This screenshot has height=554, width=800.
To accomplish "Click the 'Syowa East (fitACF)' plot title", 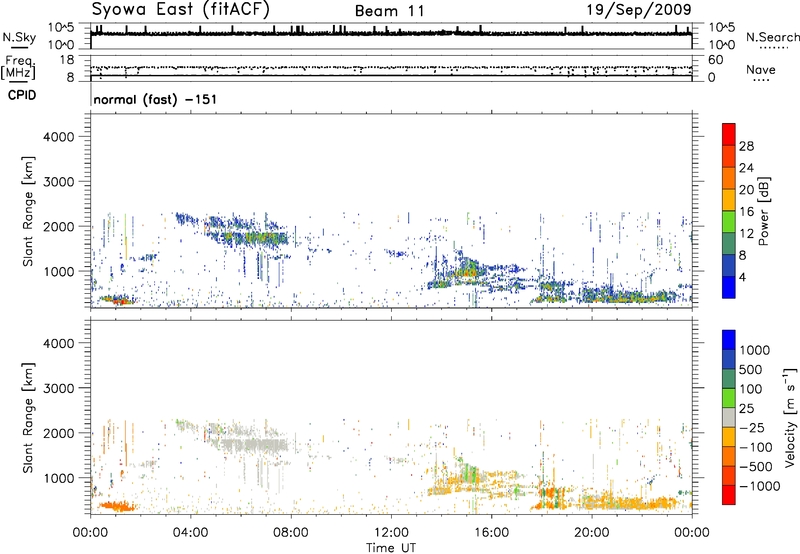I will [x=180, y=9].
